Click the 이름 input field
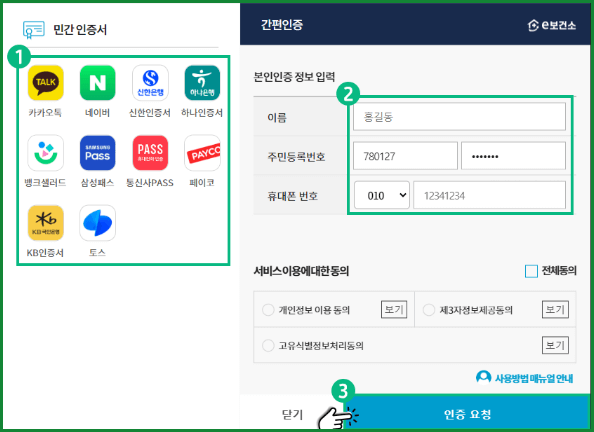 [459, 117]
